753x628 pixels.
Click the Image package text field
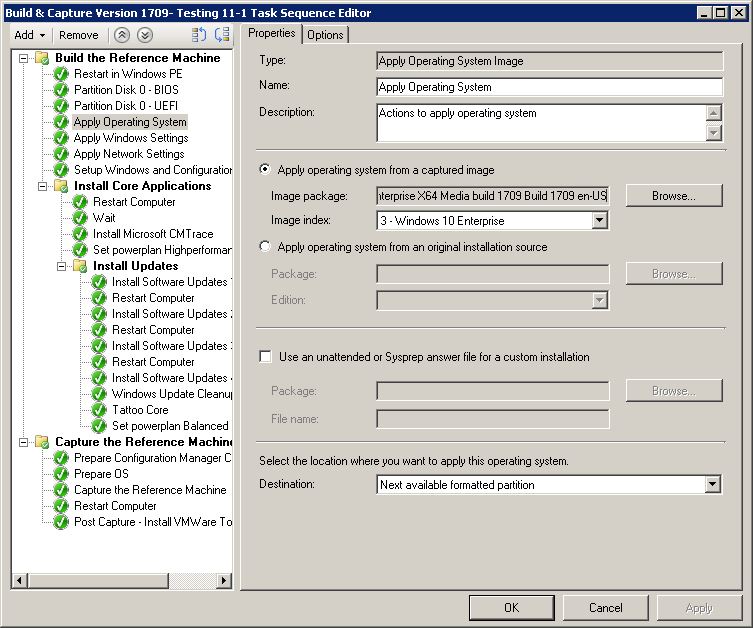(493, 196)
